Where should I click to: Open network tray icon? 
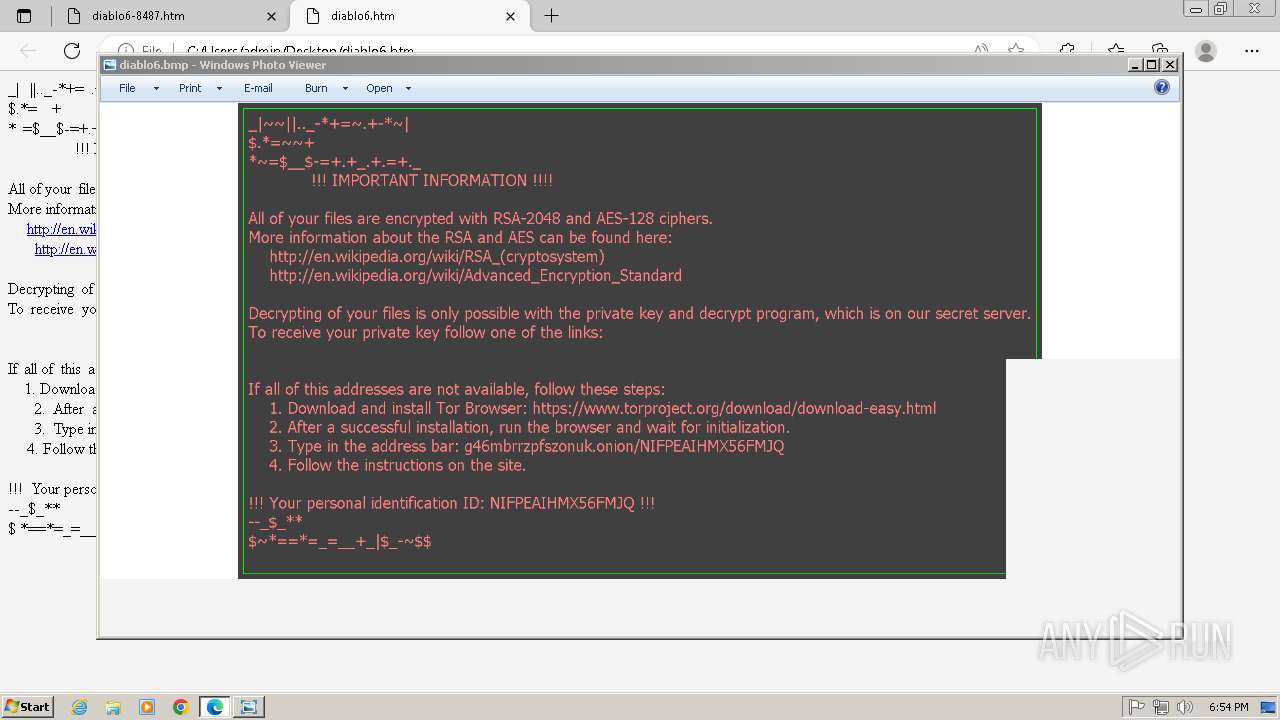pos(1161,707)
